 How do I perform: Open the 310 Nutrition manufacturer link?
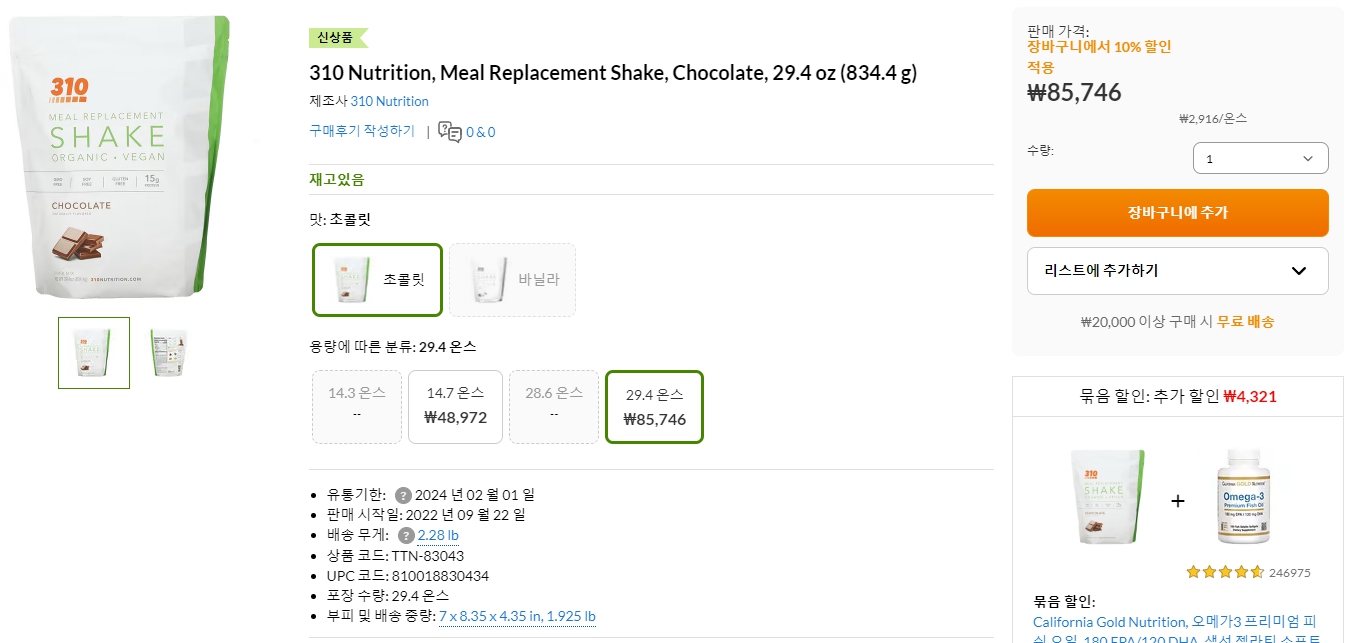pos(389,101)
